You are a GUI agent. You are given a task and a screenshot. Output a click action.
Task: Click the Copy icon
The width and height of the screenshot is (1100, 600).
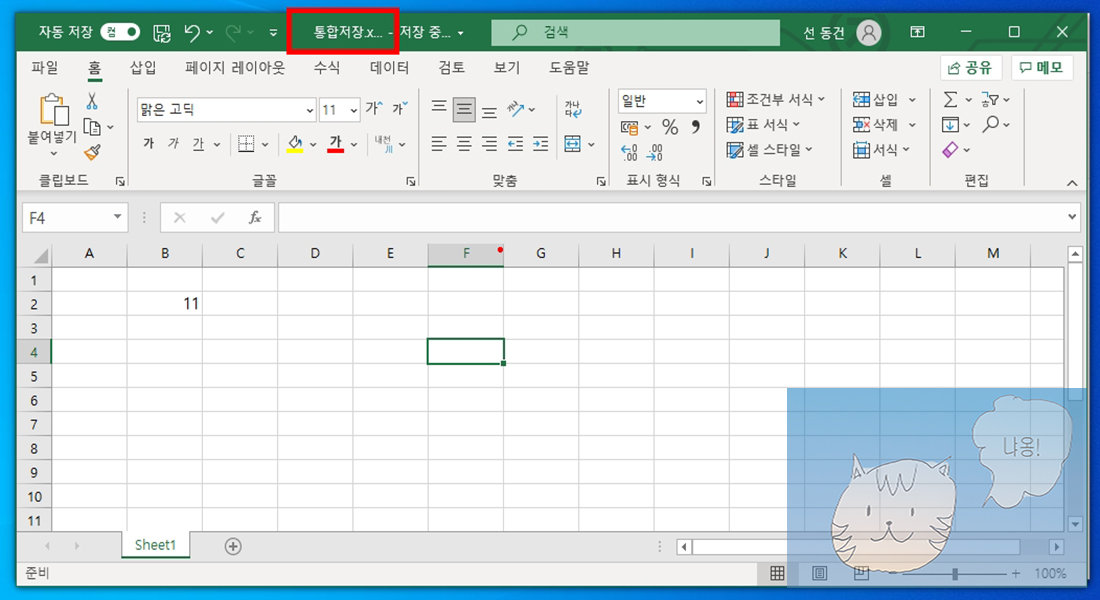(92, 127)
